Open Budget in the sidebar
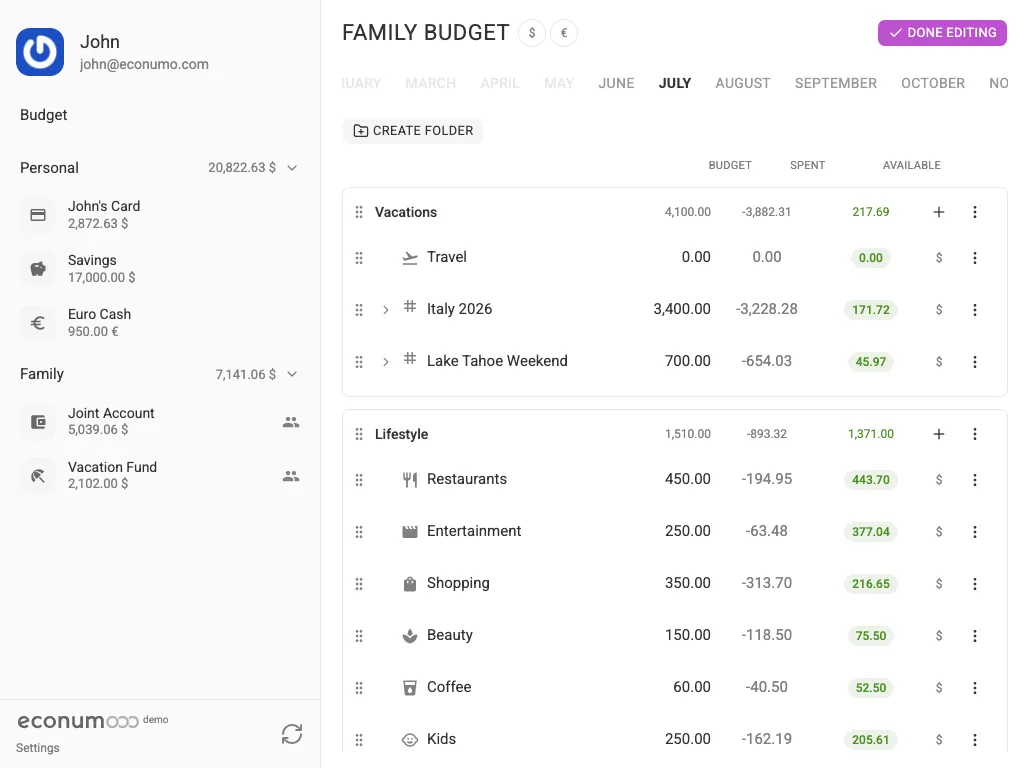This screenshot has width=1024, height=768. click(x=43, y=115)
